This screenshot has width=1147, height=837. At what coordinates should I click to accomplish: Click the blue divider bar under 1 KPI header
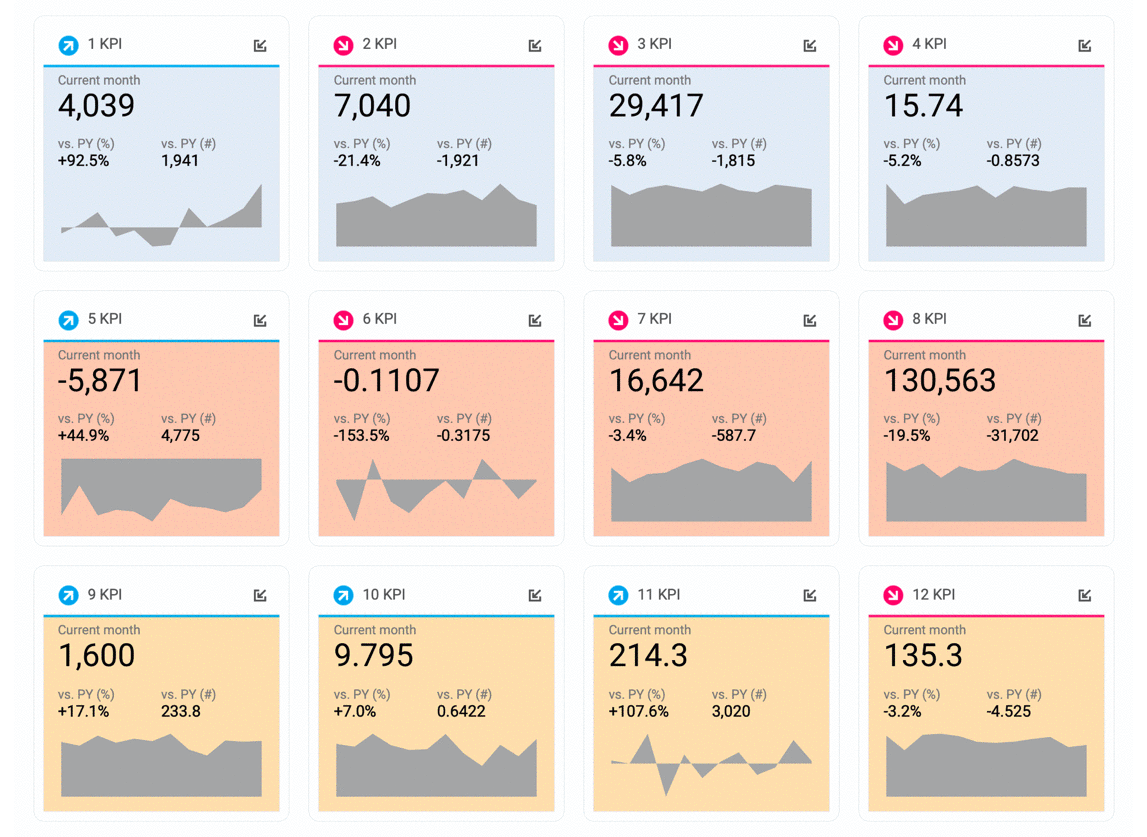pyautogui.click(x=161, y=66)
